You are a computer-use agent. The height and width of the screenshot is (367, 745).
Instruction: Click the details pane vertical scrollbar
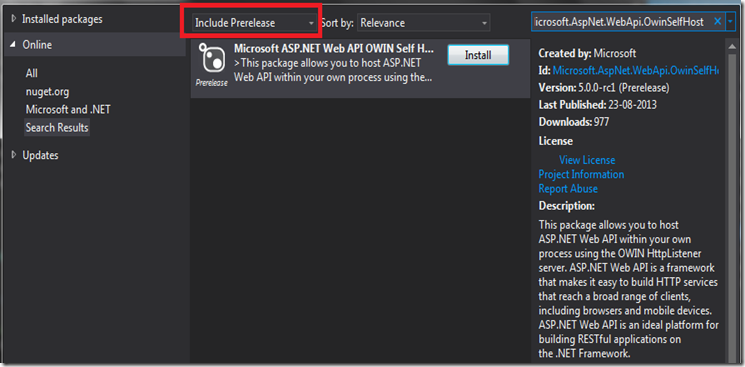click(x=732, y=200)
